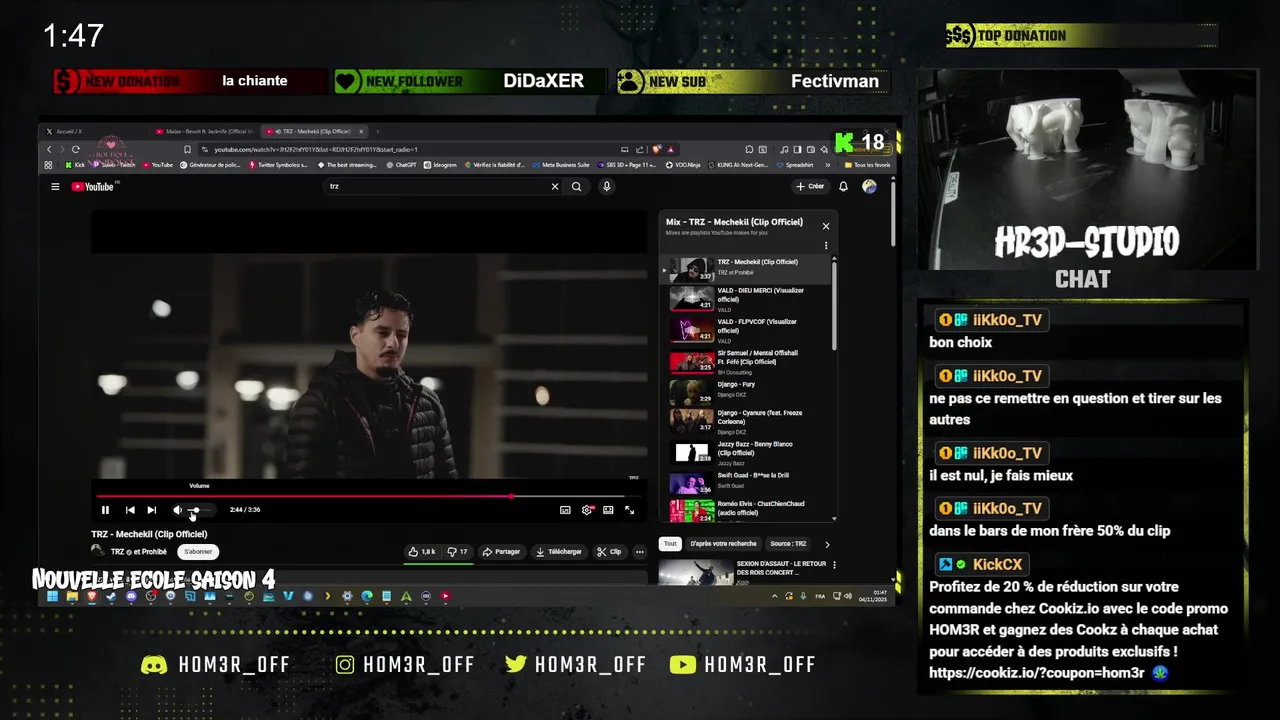Open the YouTube hamburger guide menu
The width and height of the screenshot is (1280, 720).
coord(55,186)
